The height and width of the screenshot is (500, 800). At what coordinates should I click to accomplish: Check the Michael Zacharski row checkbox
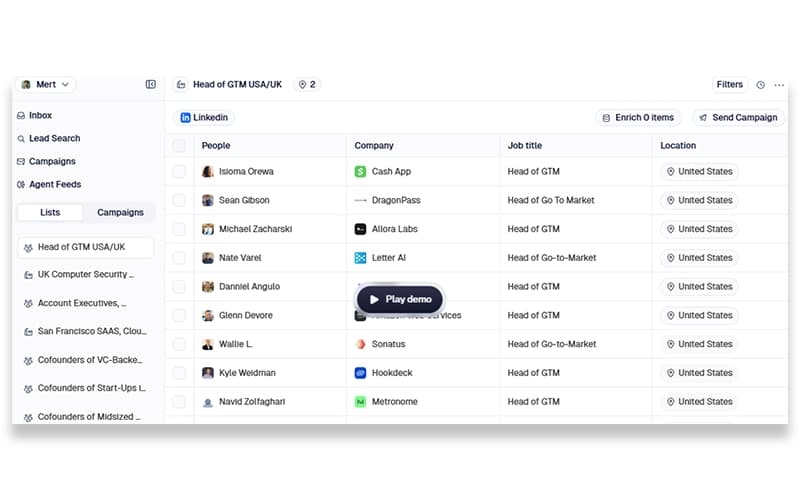[179, 229]
